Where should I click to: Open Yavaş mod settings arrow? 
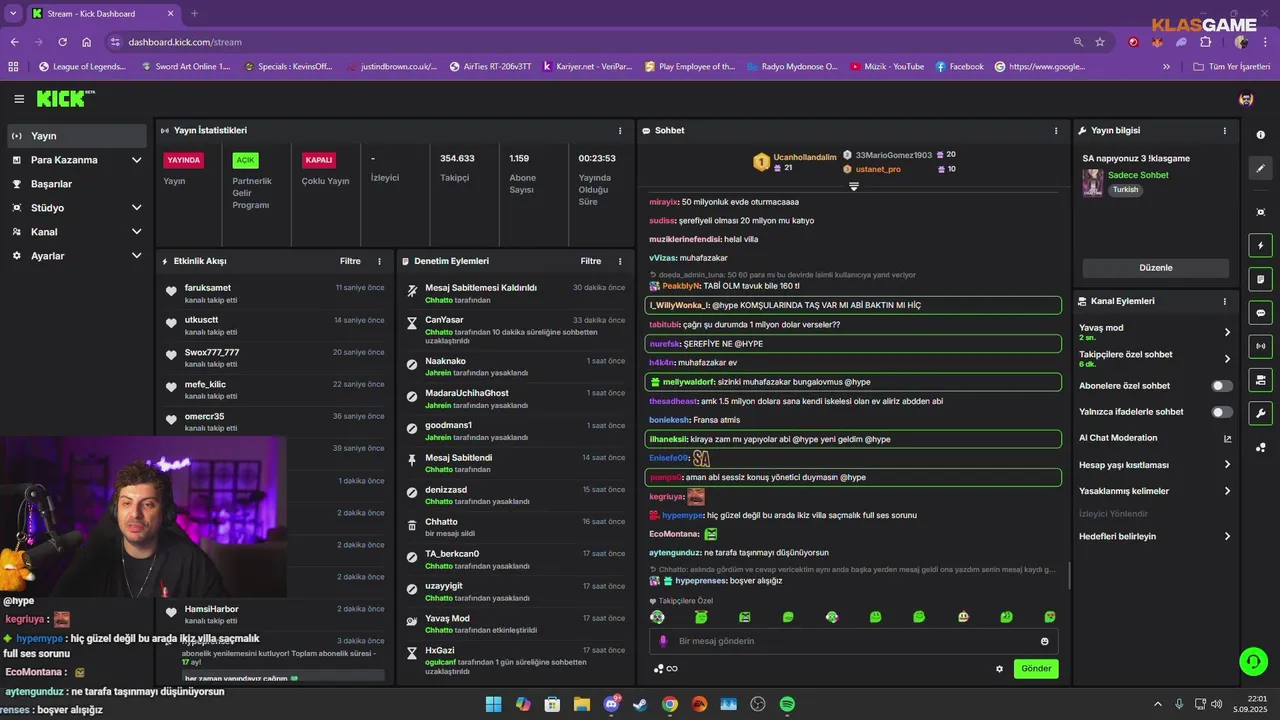(x=1227, y=332)
